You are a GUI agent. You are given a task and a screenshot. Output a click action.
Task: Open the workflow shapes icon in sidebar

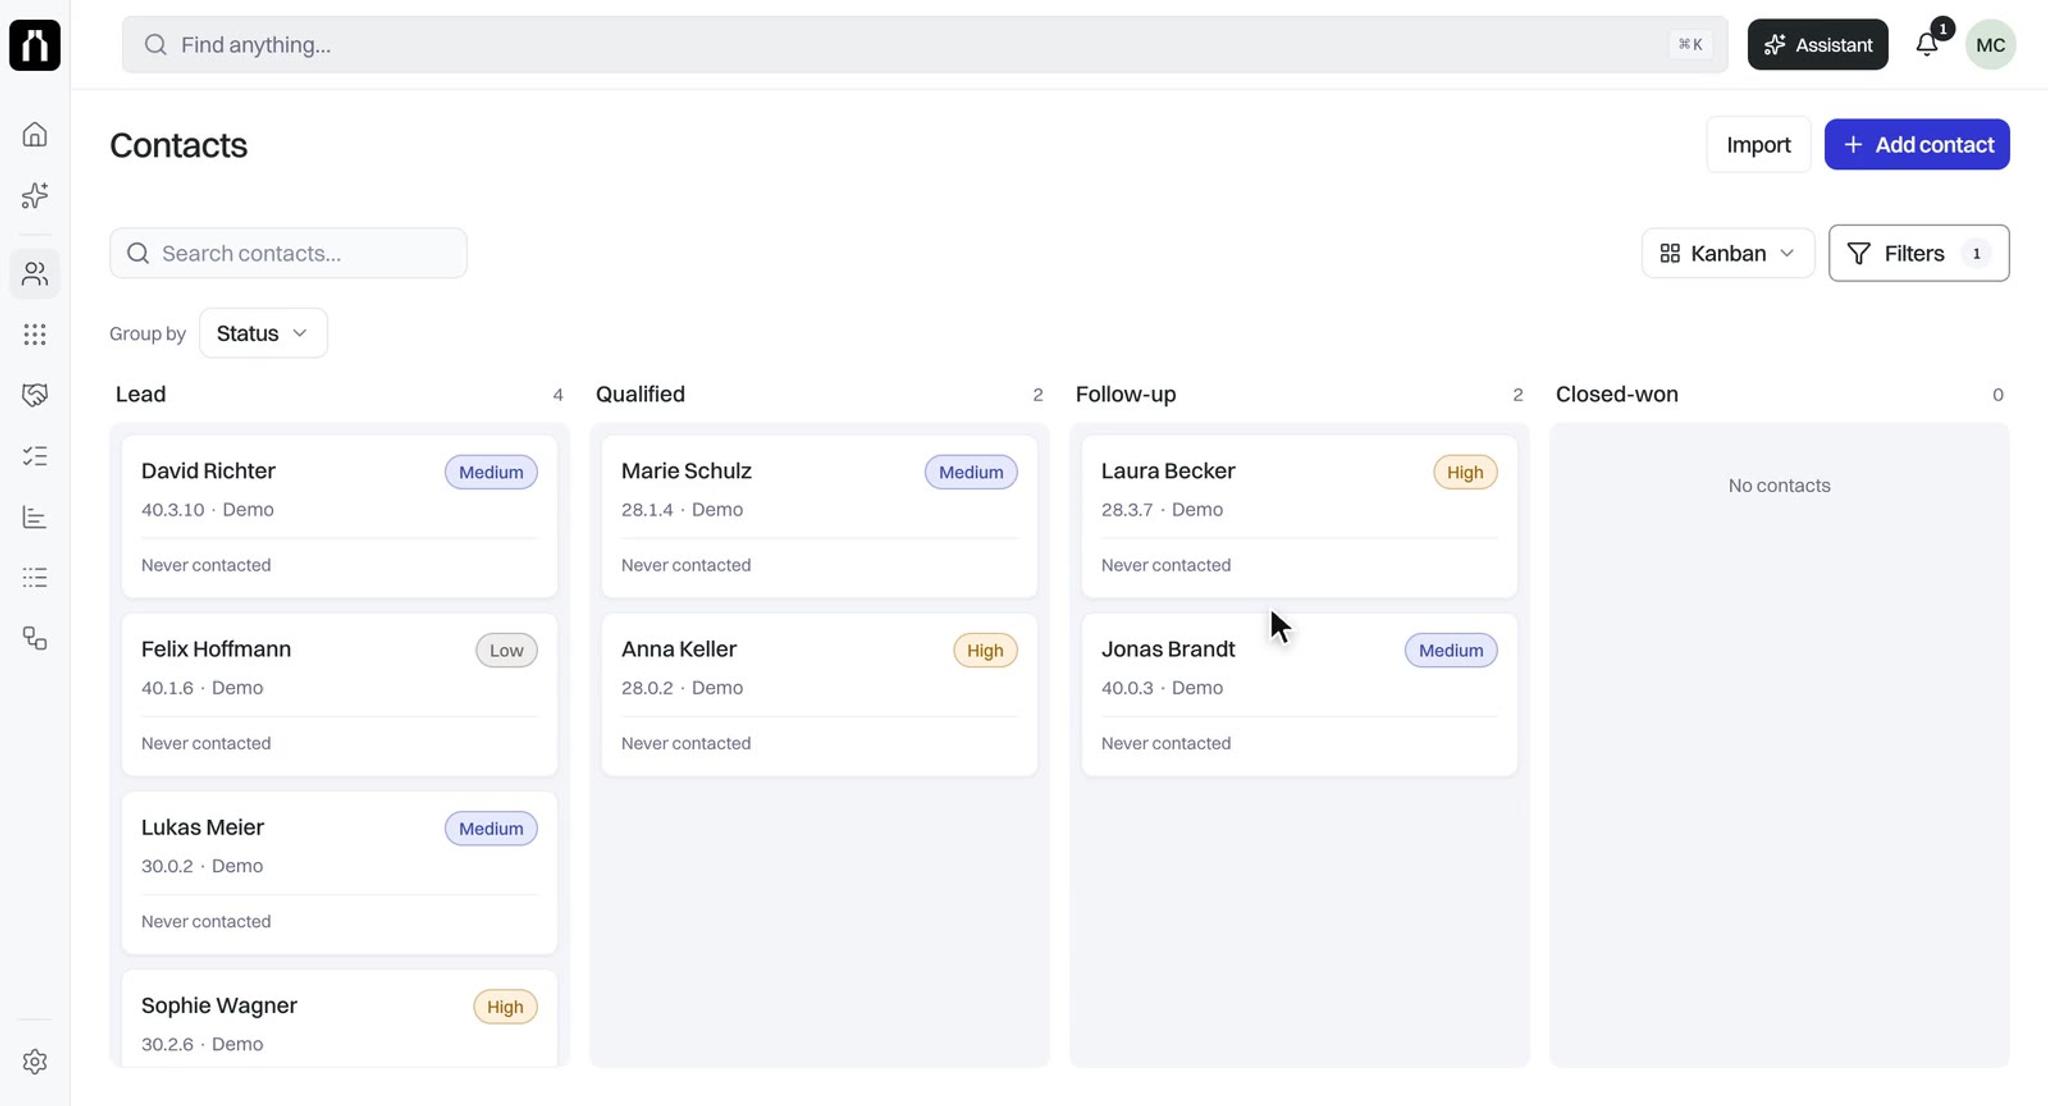point(35,638)
